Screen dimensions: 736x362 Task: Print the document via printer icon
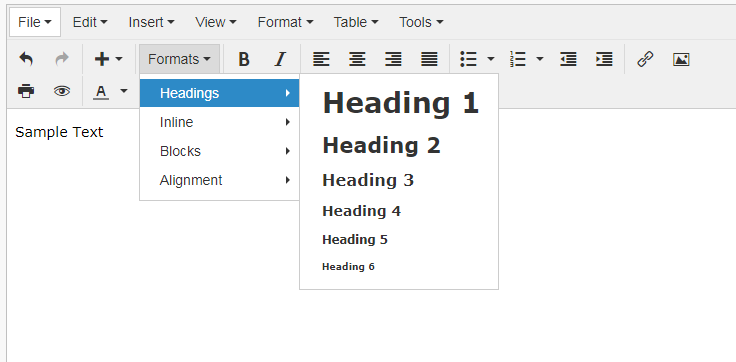coord(26,91)
